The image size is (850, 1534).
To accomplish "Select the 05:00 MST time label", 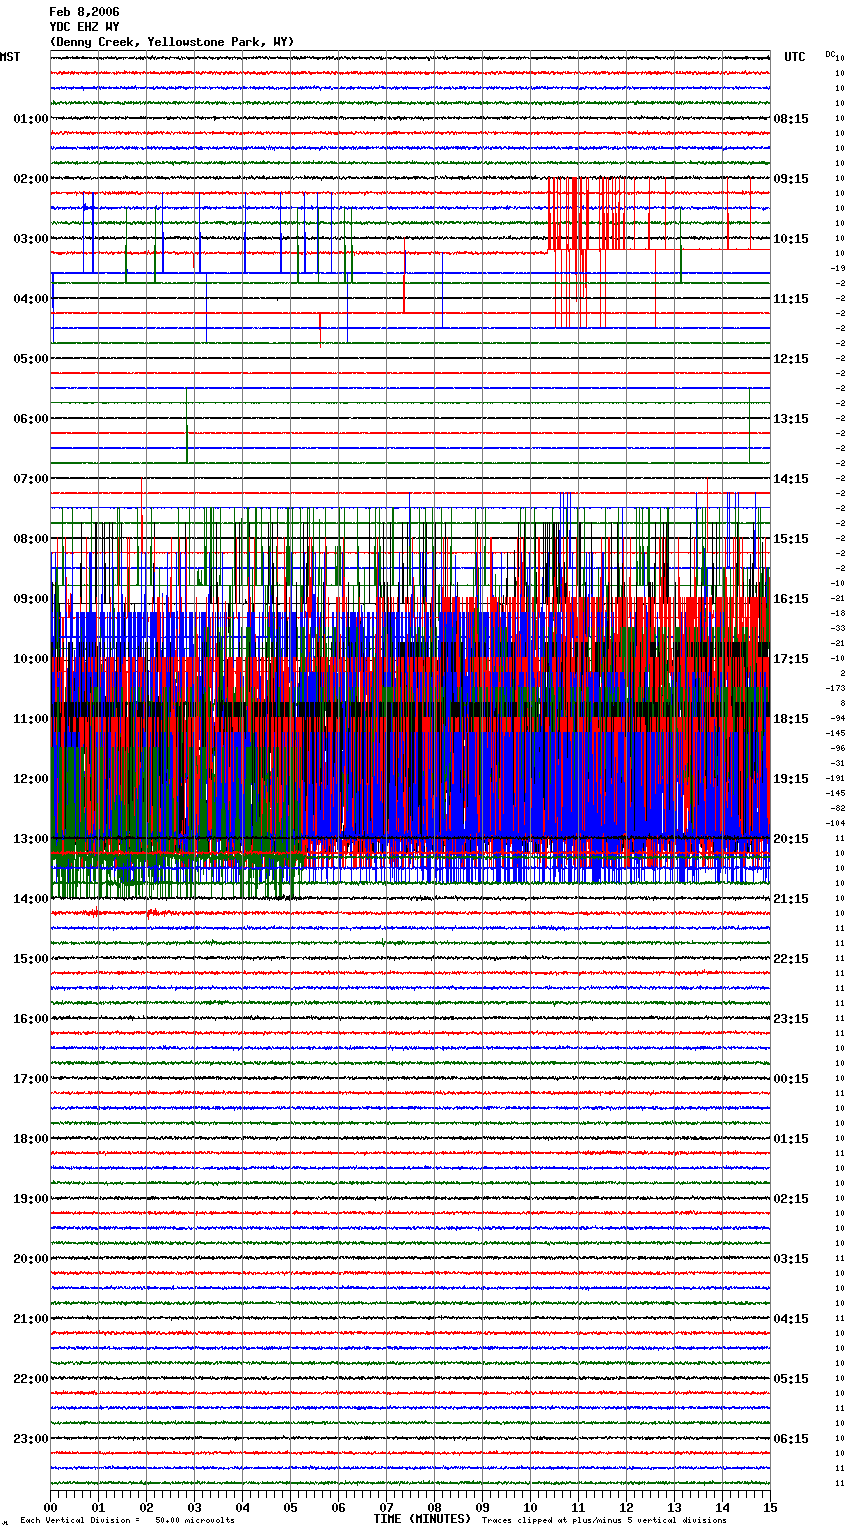I will point(31,359).
